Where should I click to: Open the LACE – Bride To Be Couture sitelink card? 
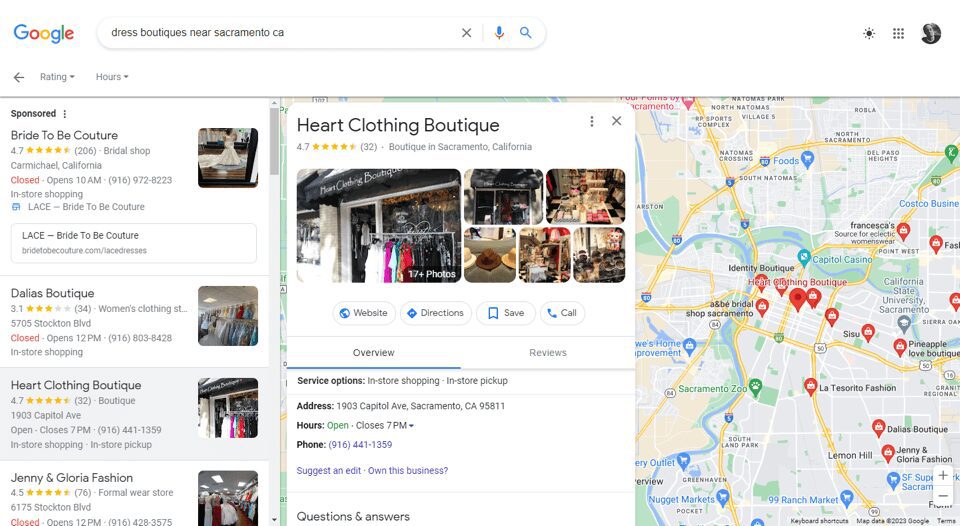(134, 243)
